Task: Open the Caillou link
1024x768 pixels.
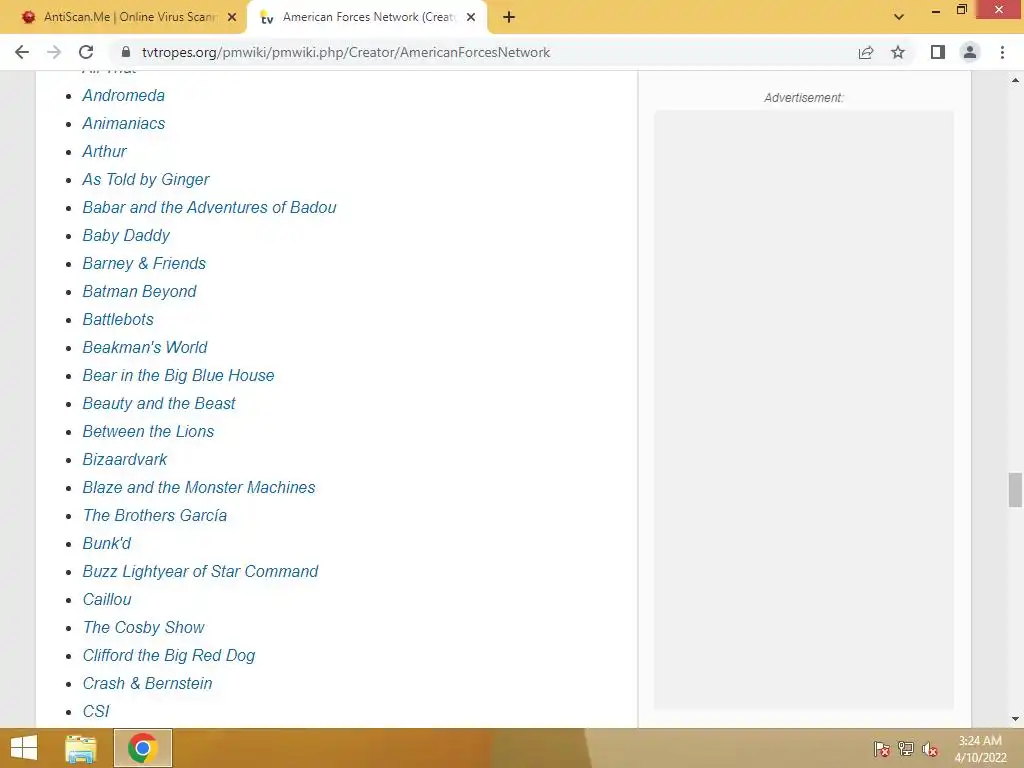Action: [107, 600]
